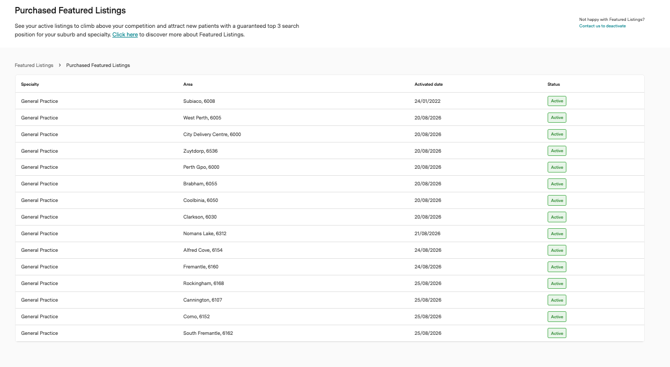
Task: Open the 'Click here' Featured Listings link
Action: (125, 35)
